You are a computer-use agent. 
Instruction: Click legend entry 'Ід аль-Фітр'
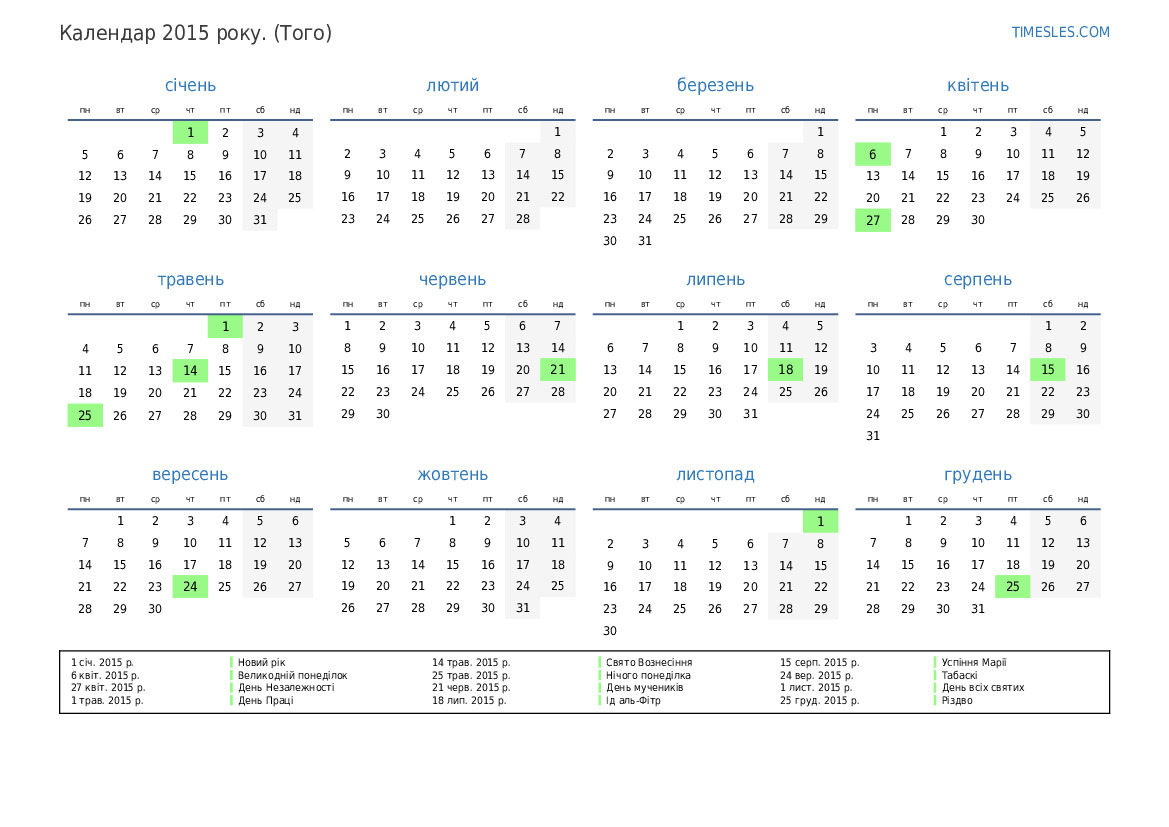click(633, 700)
